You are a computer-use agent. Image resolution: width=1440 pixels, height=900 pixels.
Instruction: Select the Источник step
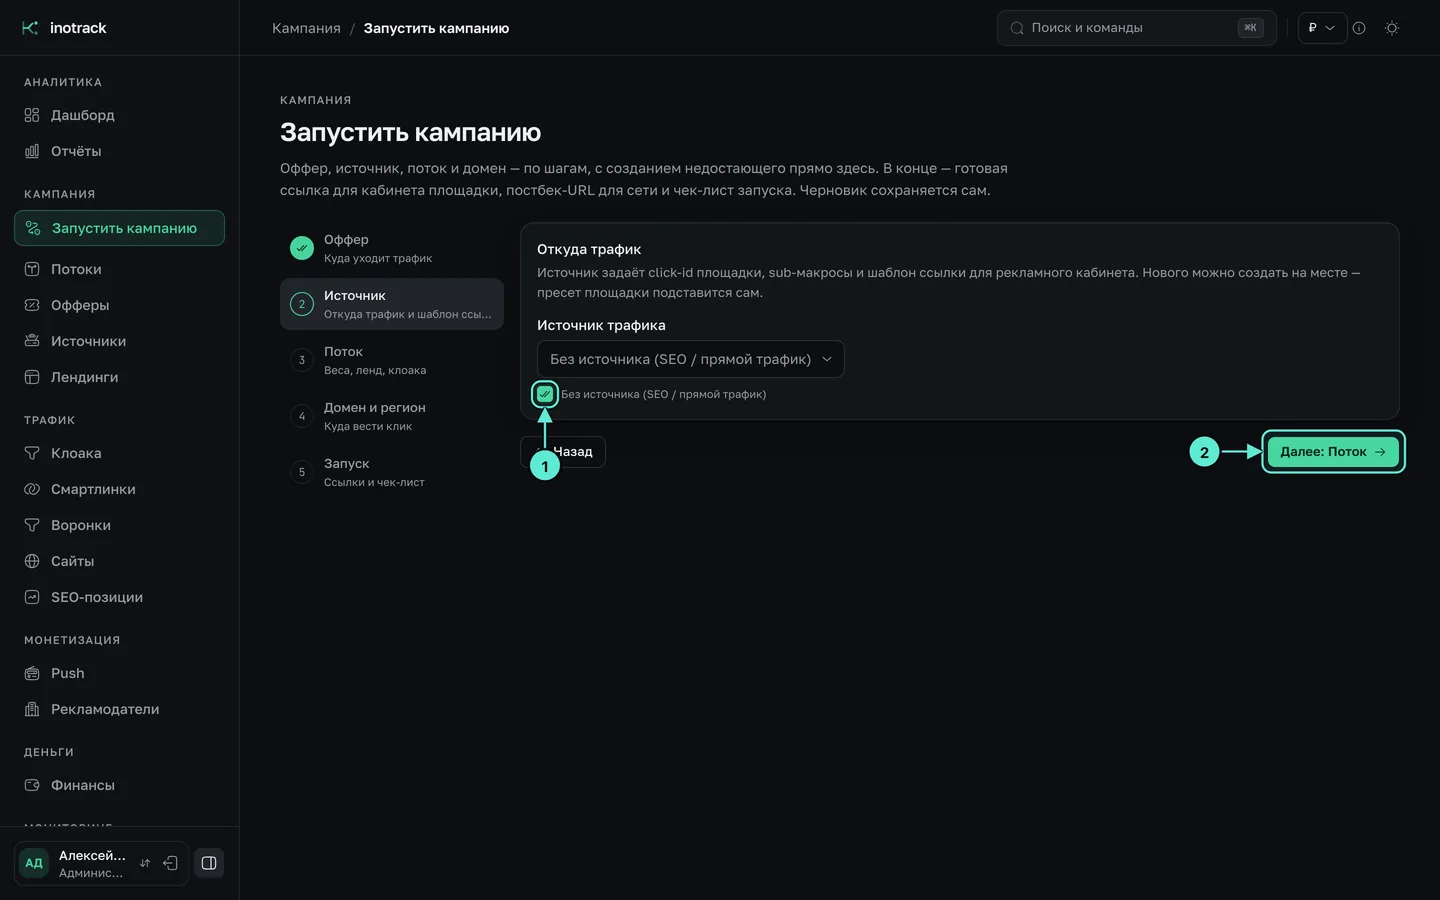pos(392,304)
